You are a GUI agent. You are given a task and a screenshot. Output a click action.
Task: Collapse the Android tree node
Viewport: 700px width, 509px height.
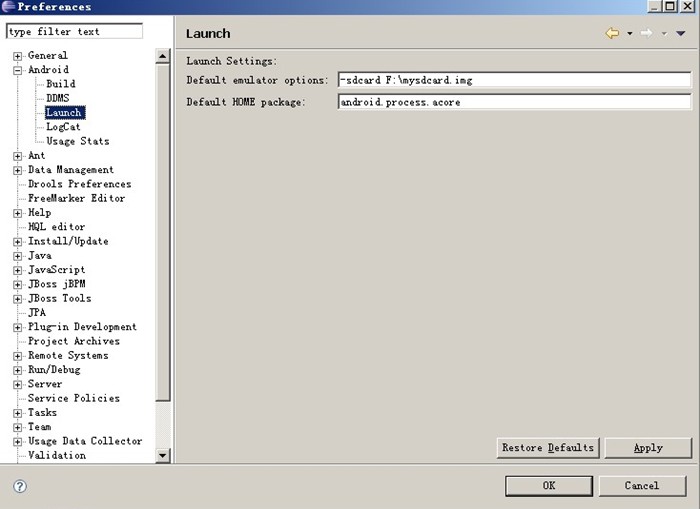point(17,71)
